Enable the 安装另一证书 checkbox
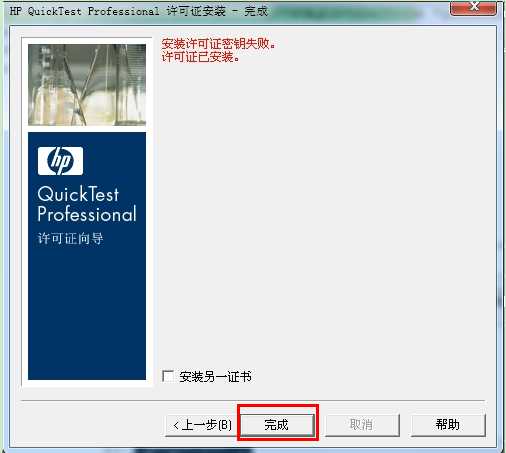Image resolution: width=506 pixels, height=453 pixels. coord(168,376)
